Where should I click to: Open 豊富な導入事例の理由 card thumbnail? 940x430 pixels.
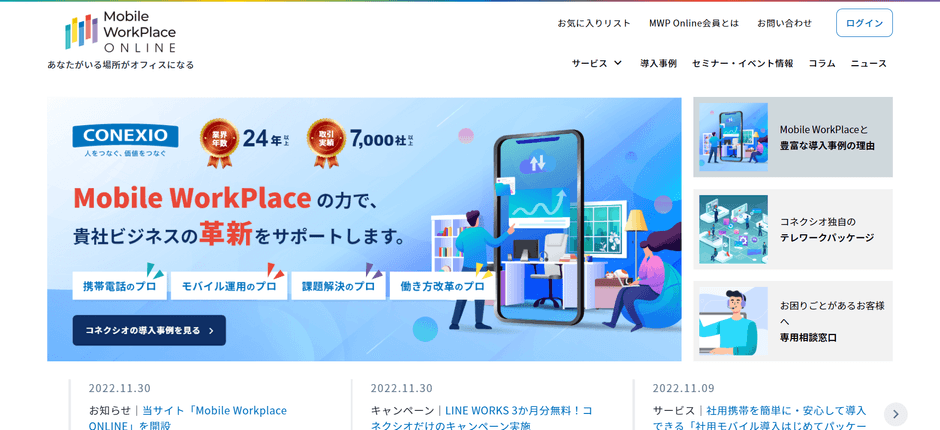733,137
